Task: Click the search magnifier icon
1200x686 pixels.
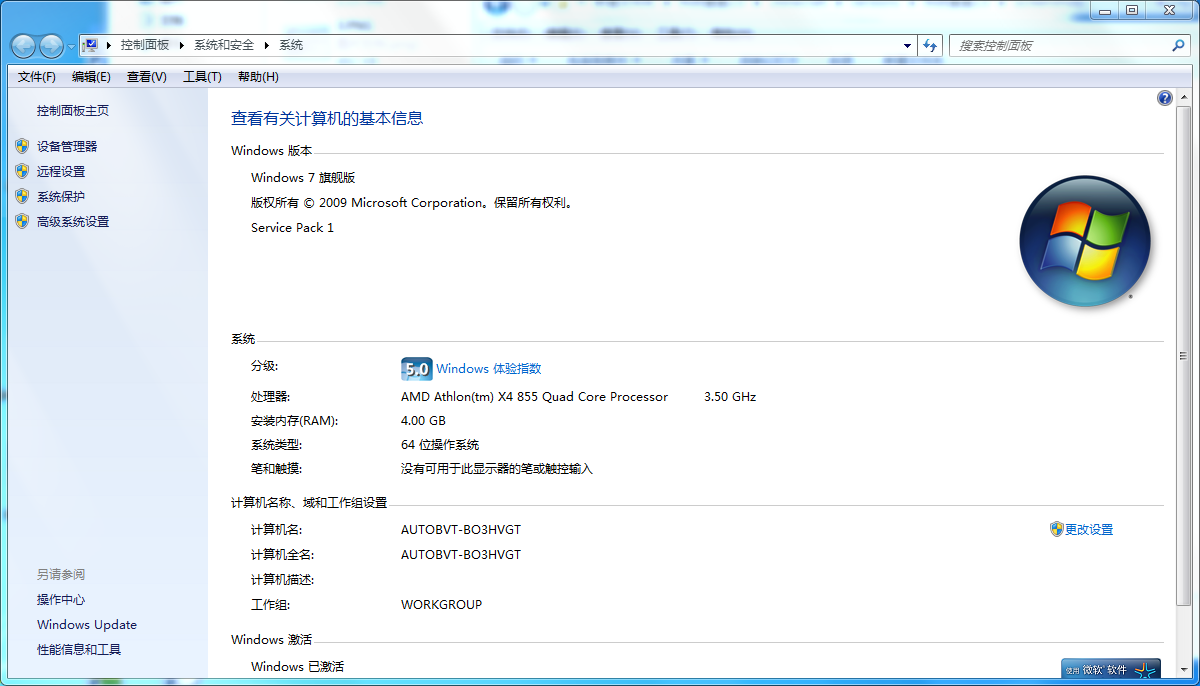Action: [1178, 46]
